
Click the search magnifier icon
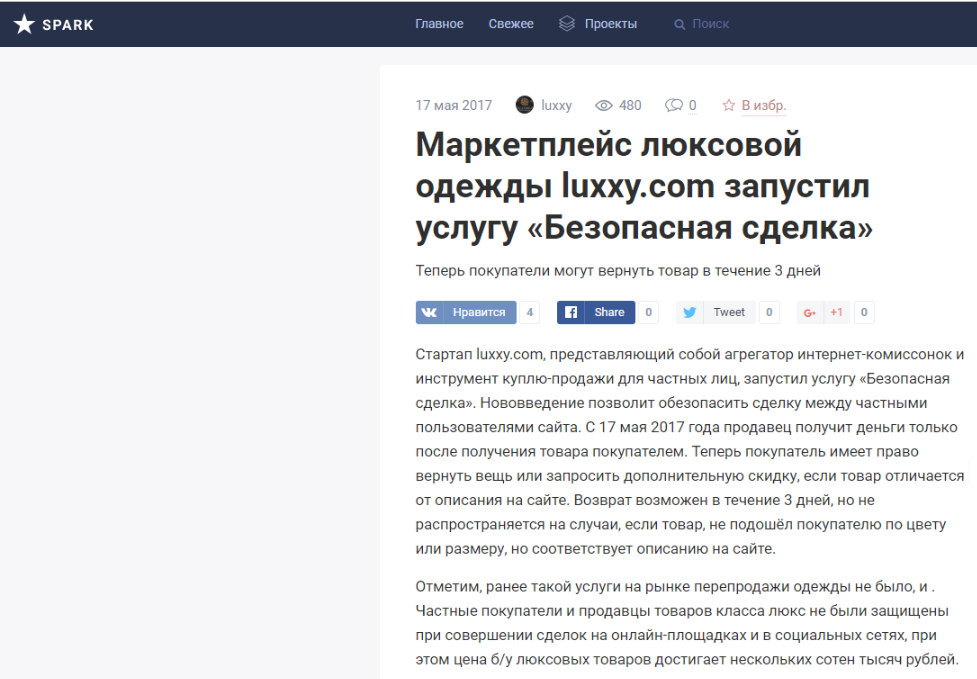pos(680,24)
